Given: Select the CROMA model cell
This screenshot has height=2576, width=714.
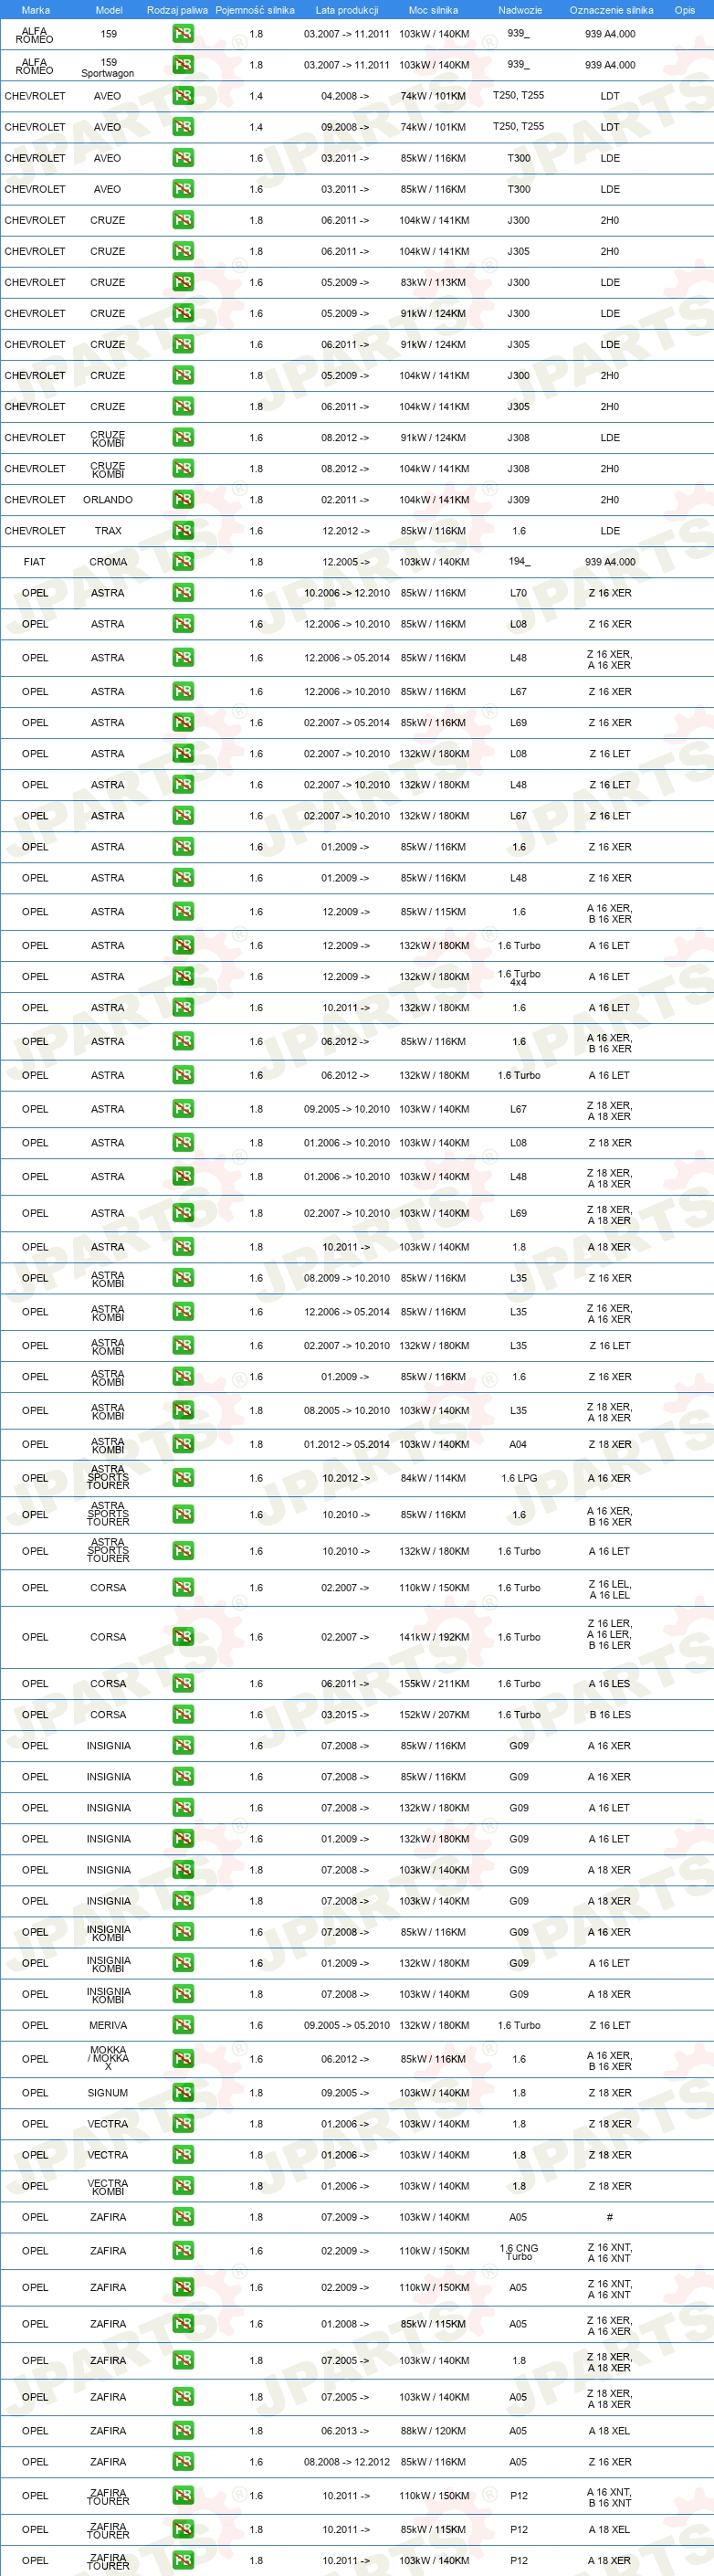Looking at the screenshot, I should [108, 562].
